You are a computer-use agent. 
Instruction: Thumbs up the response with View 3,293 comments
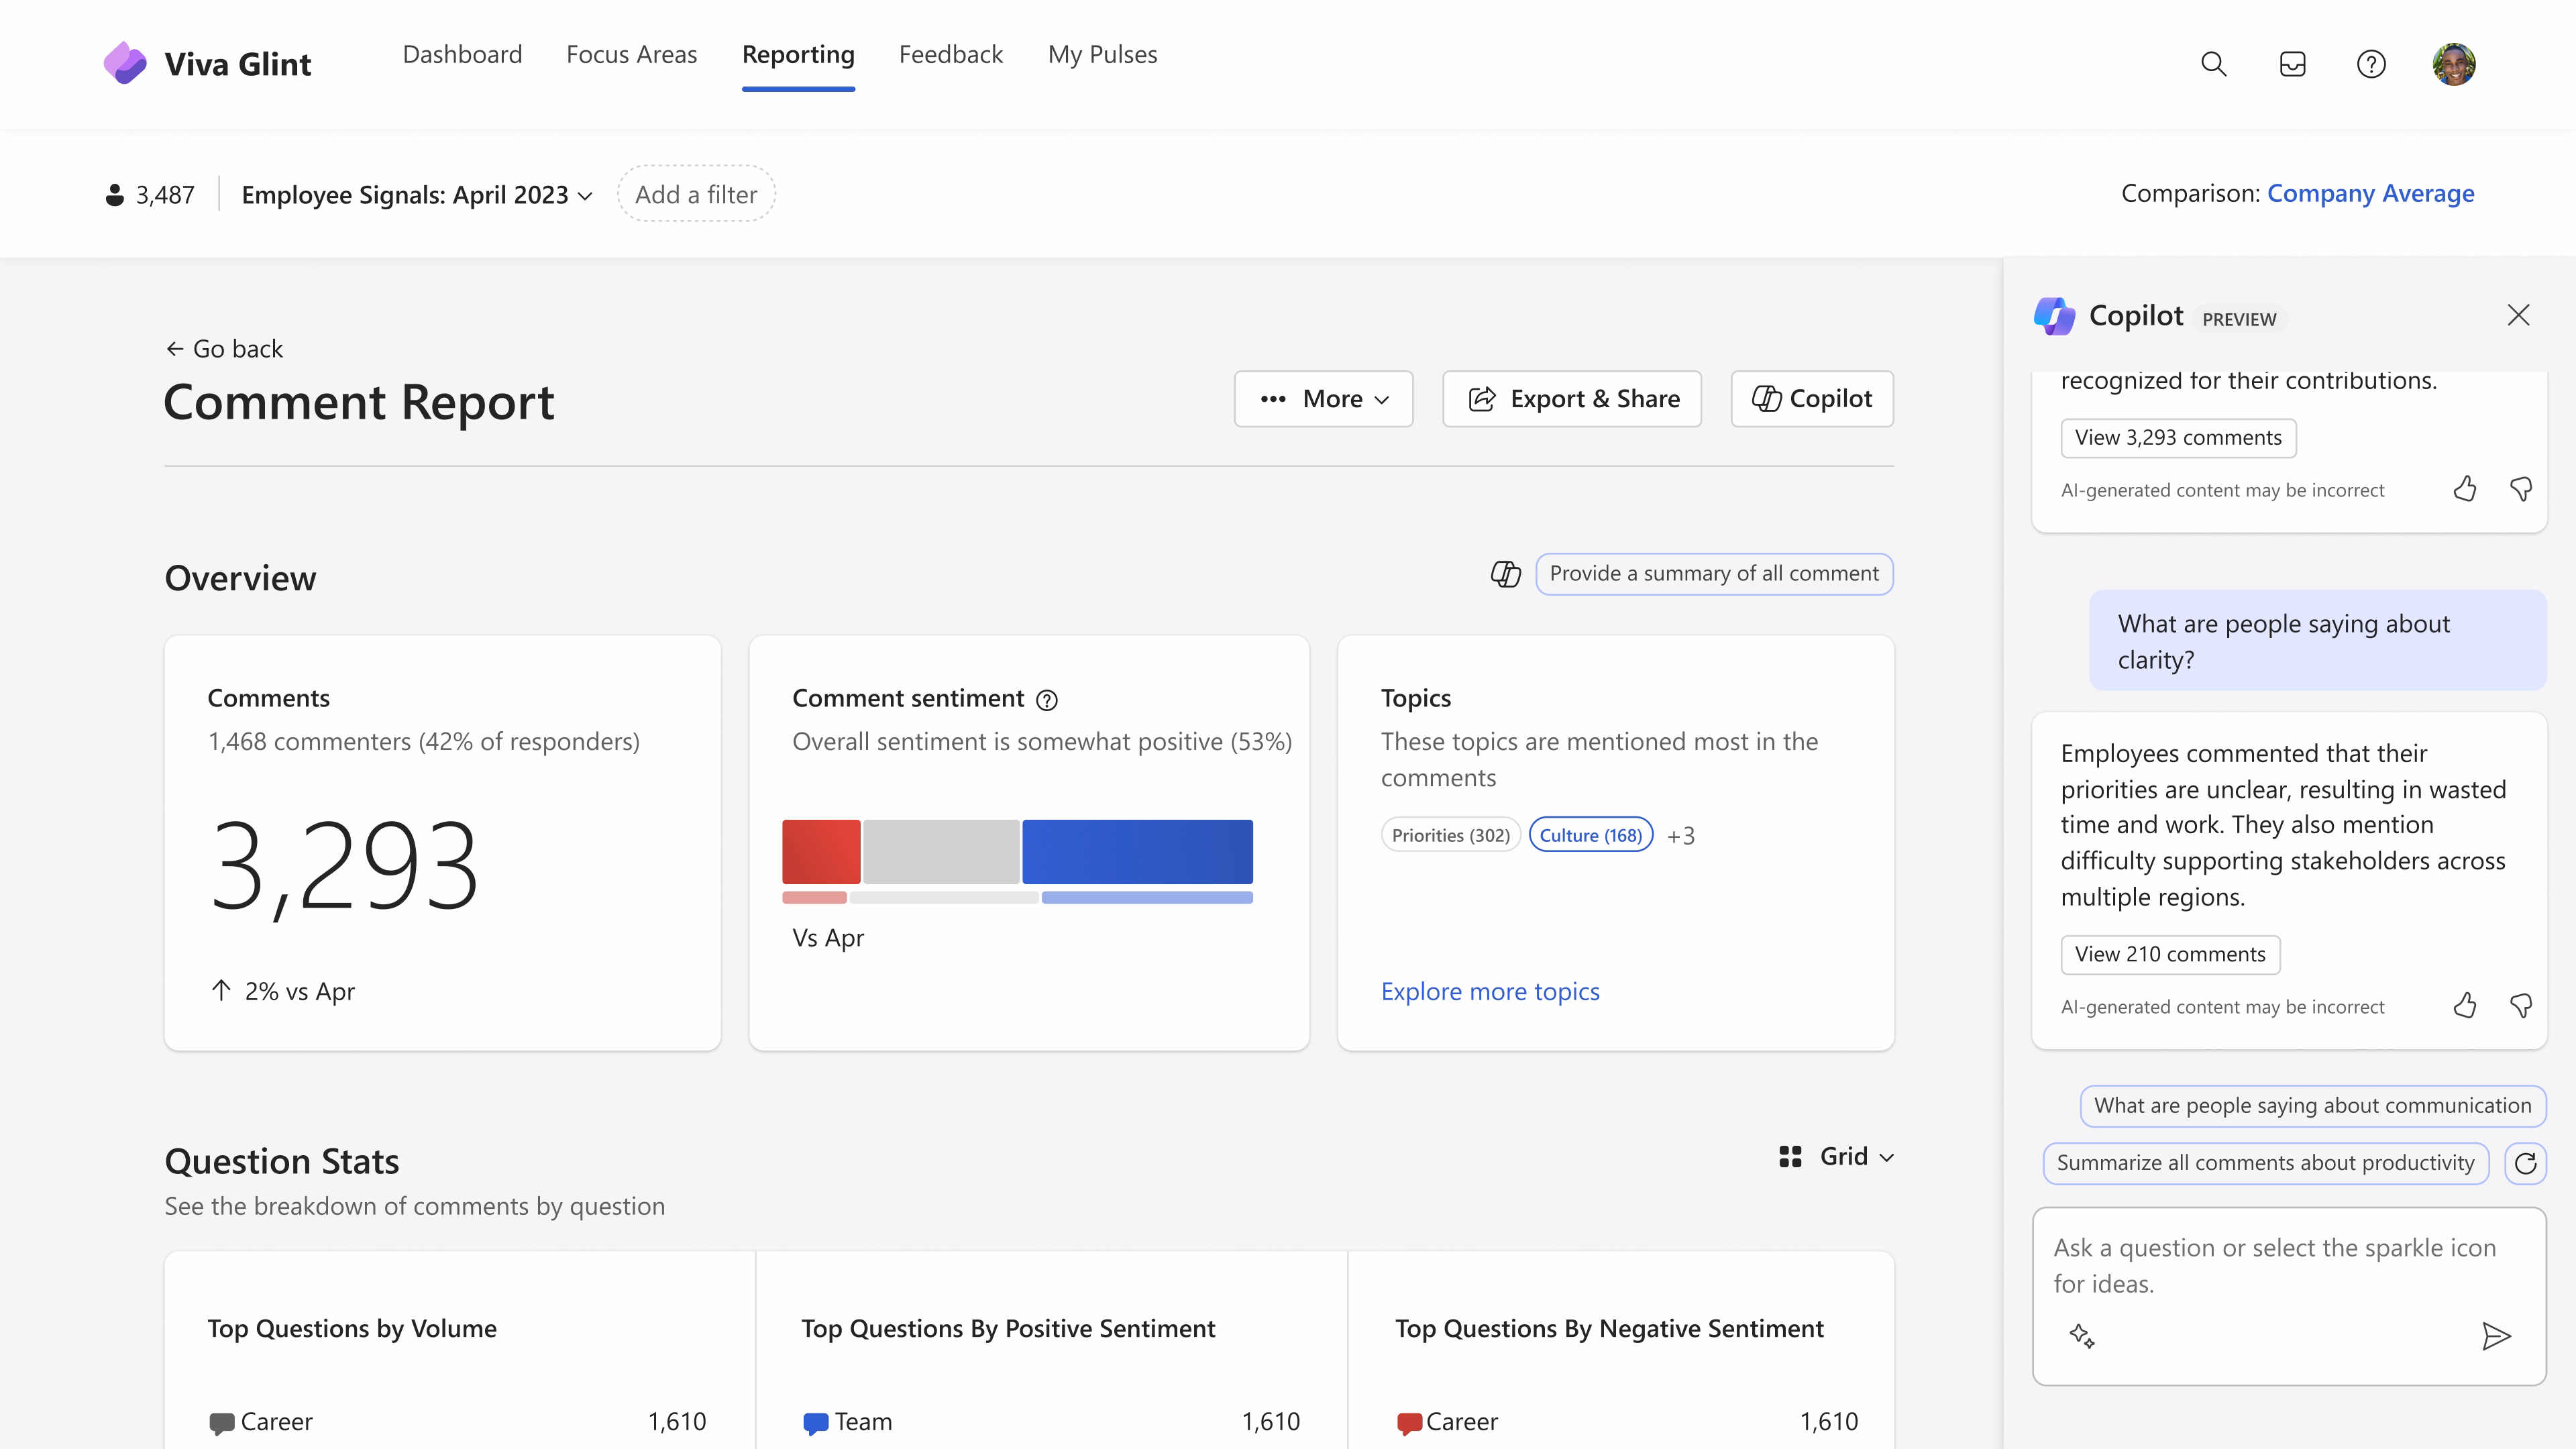click(x=2465, y=489)
